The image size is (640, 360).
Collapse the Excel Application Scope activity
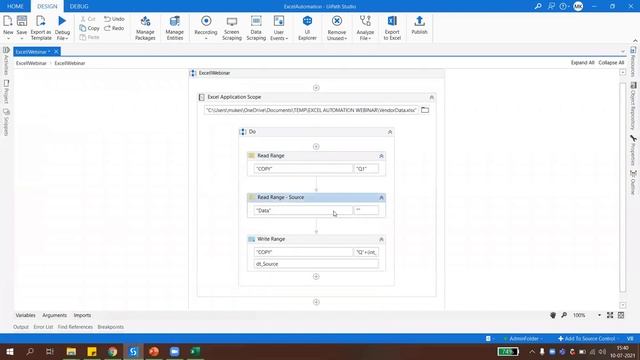431,97
